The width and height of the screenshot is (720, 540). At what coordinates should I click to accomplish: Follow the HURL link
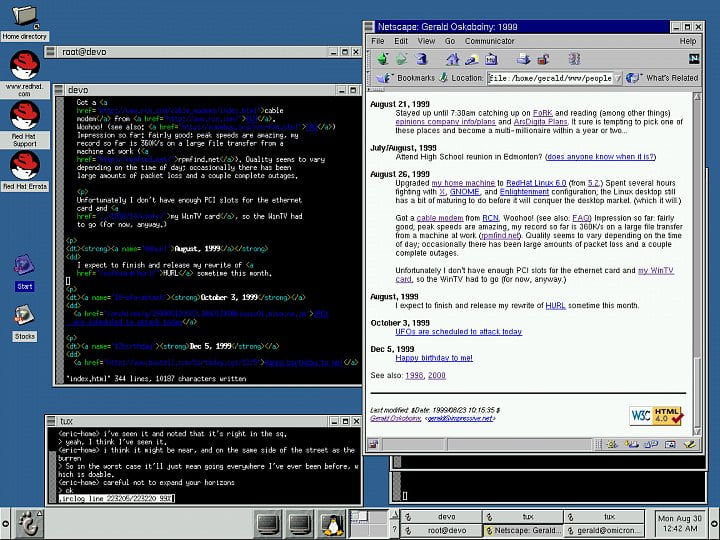click(555, 305)
